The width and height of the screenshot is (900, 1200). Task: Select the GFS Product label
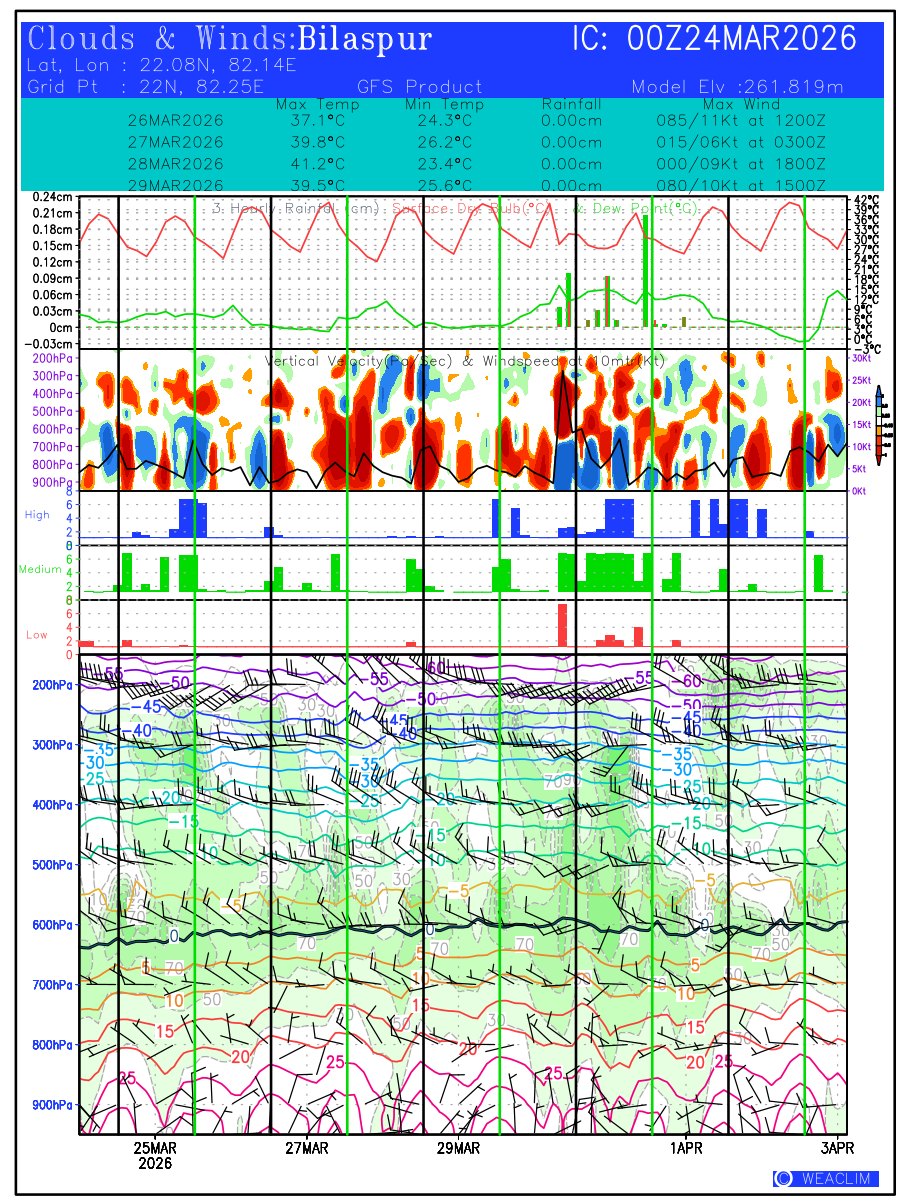click(x=420, y=87)
